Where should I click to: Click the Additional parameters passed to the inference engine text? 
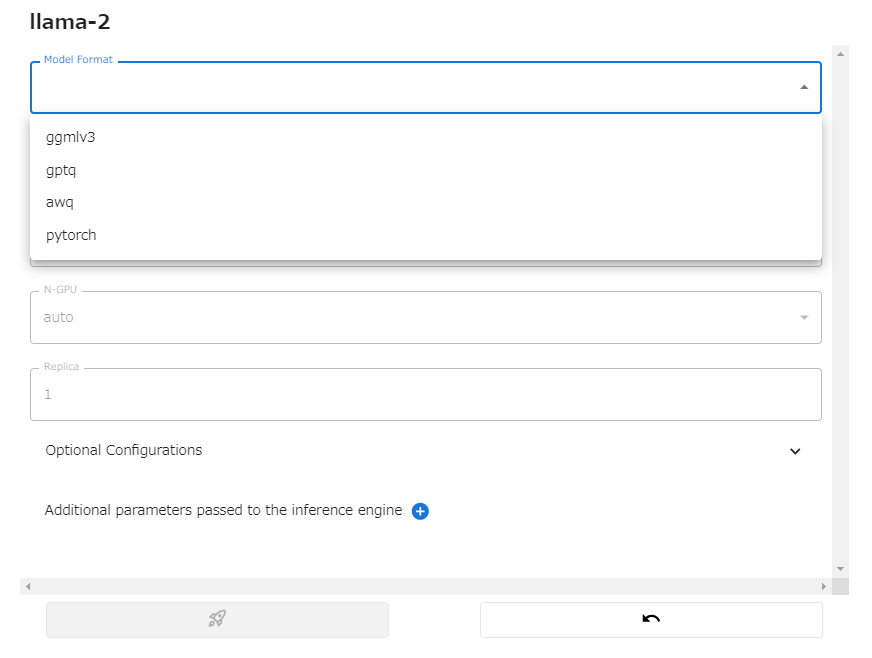click(x=223, y=510)
